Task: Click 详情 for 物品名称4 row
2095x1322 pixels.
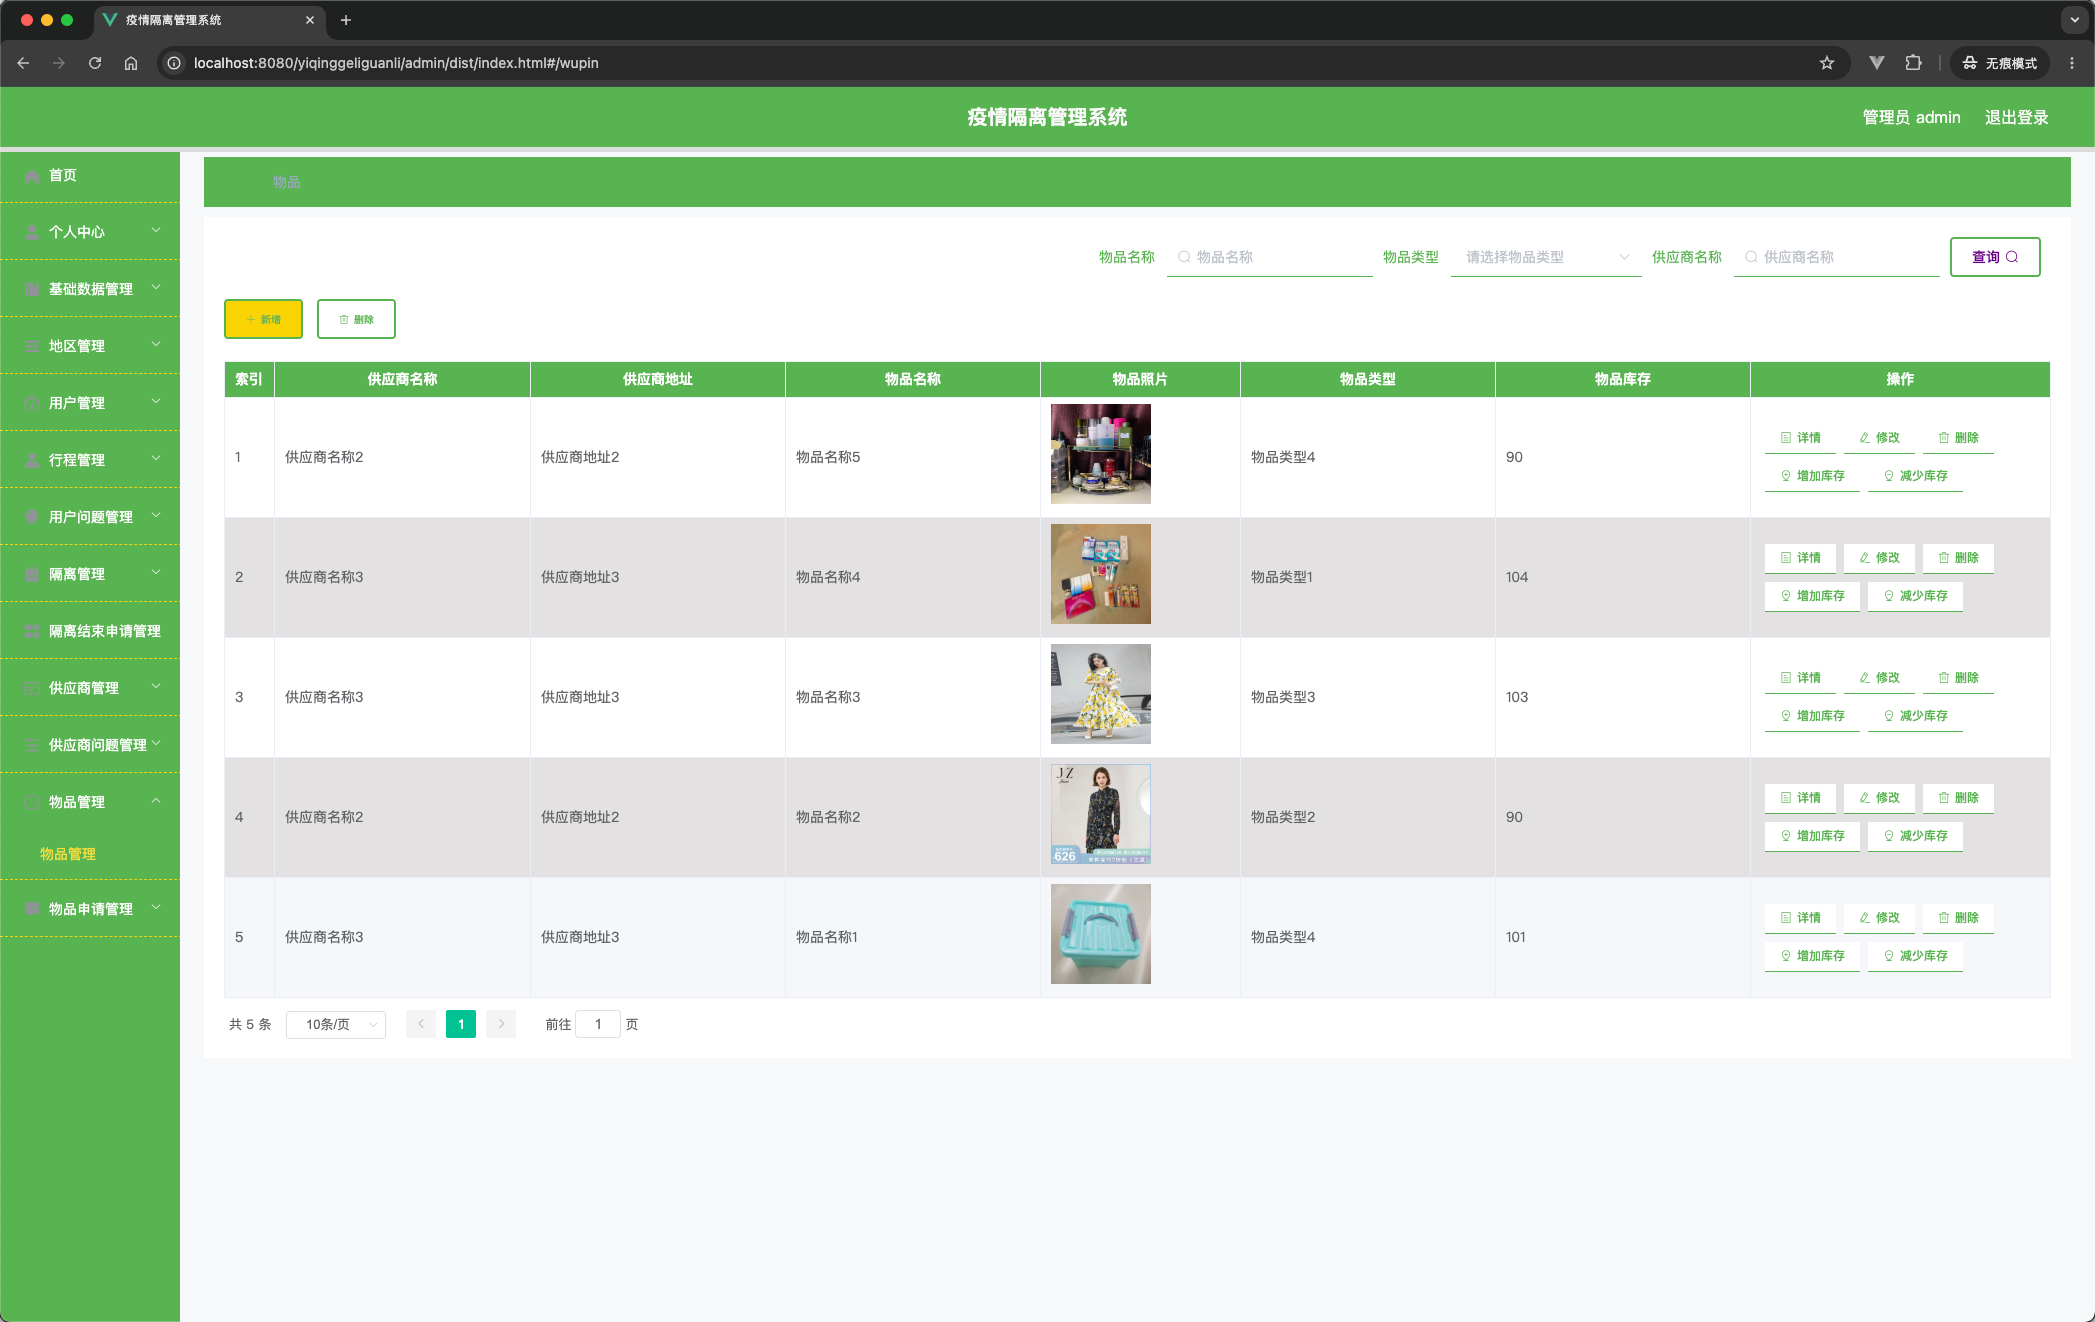Action: (1800, 558)
